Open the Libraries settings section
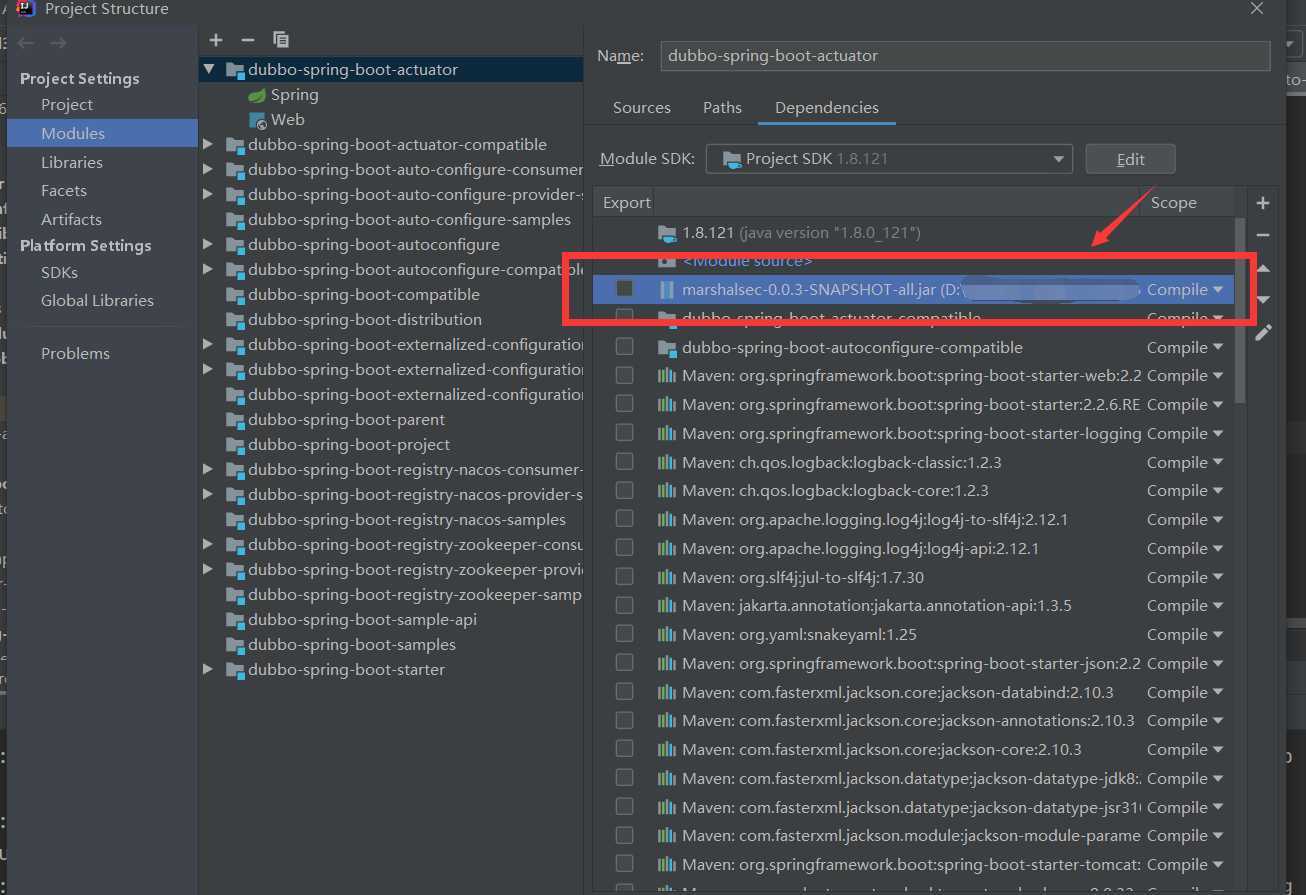Screen dimensions: 1306x895 (72, 162)
